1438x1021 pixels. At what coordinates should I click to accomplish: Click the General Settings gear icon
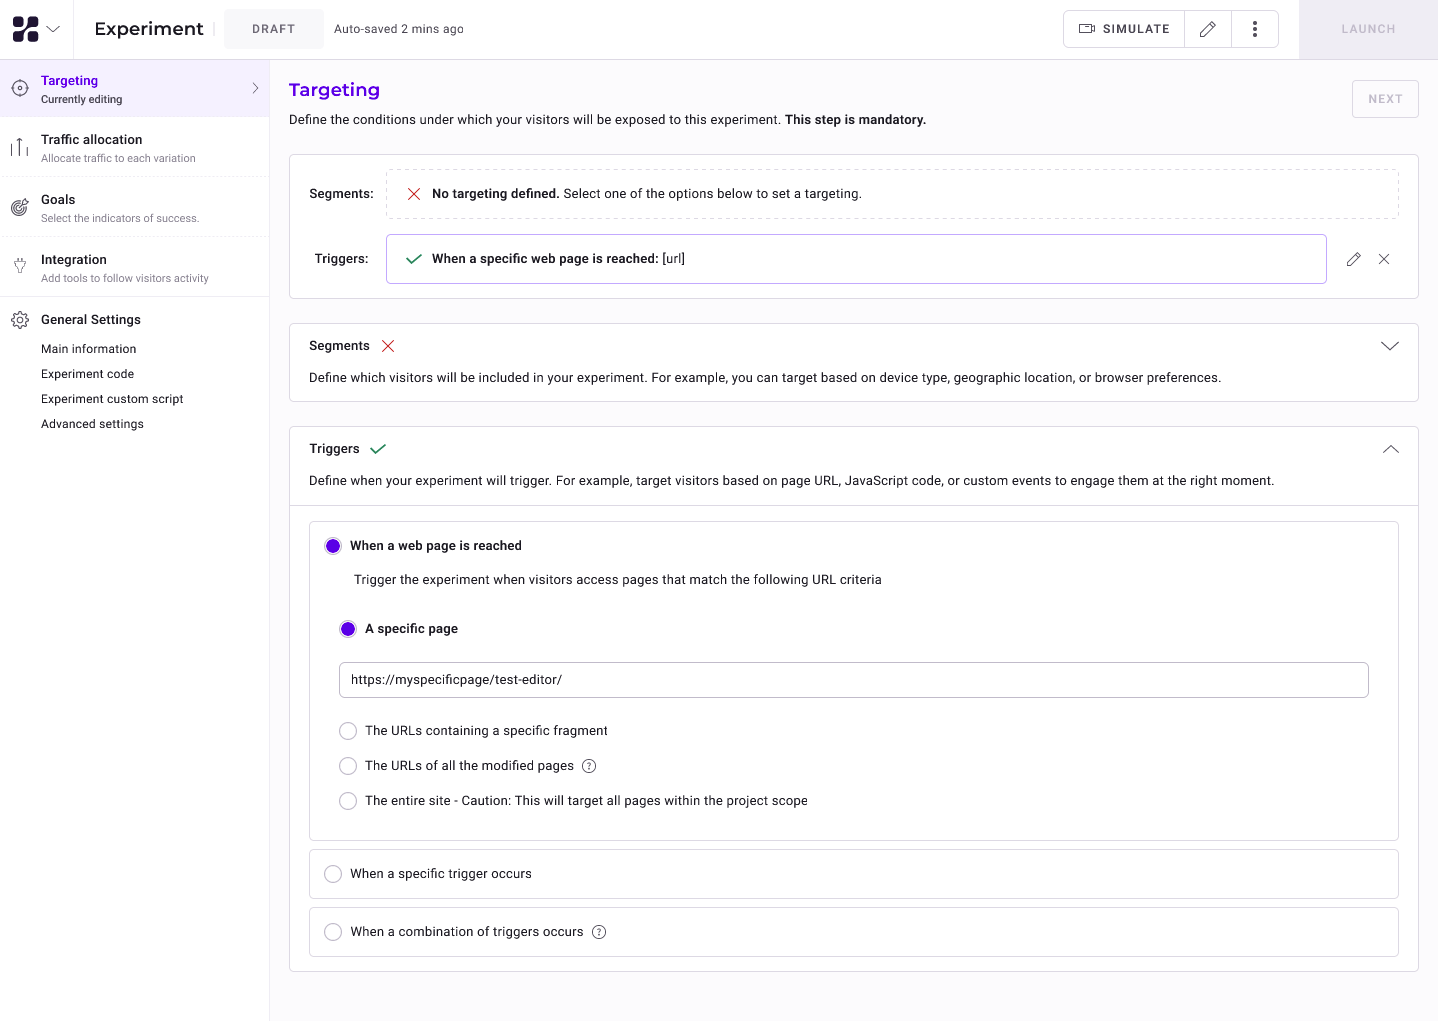[20, 320]
